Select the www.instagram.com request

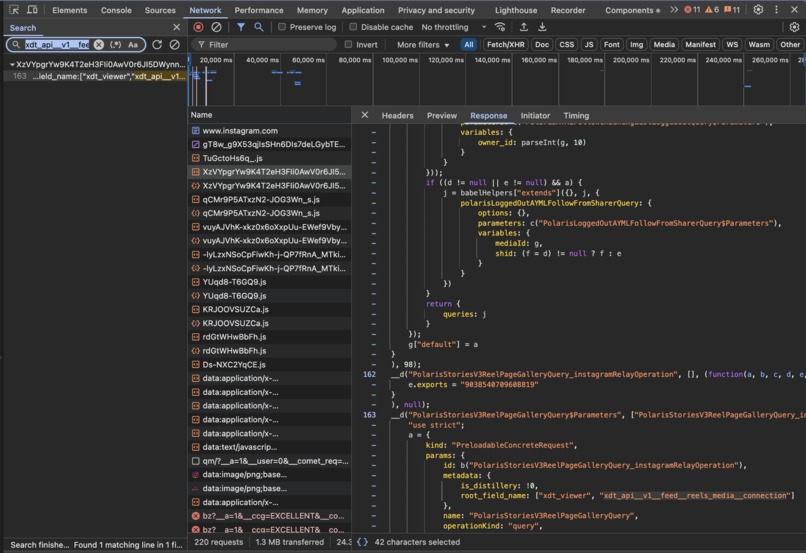click(240, 131)
